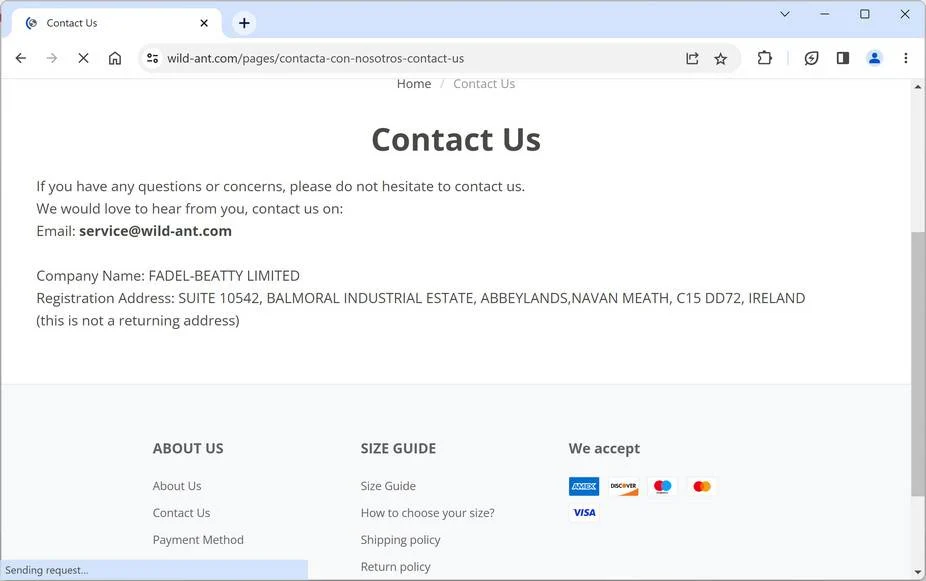This screenshot has width=926, height=581.
Task: Go back to previous page
Action: pyautogui.click(x=21, y=58)
